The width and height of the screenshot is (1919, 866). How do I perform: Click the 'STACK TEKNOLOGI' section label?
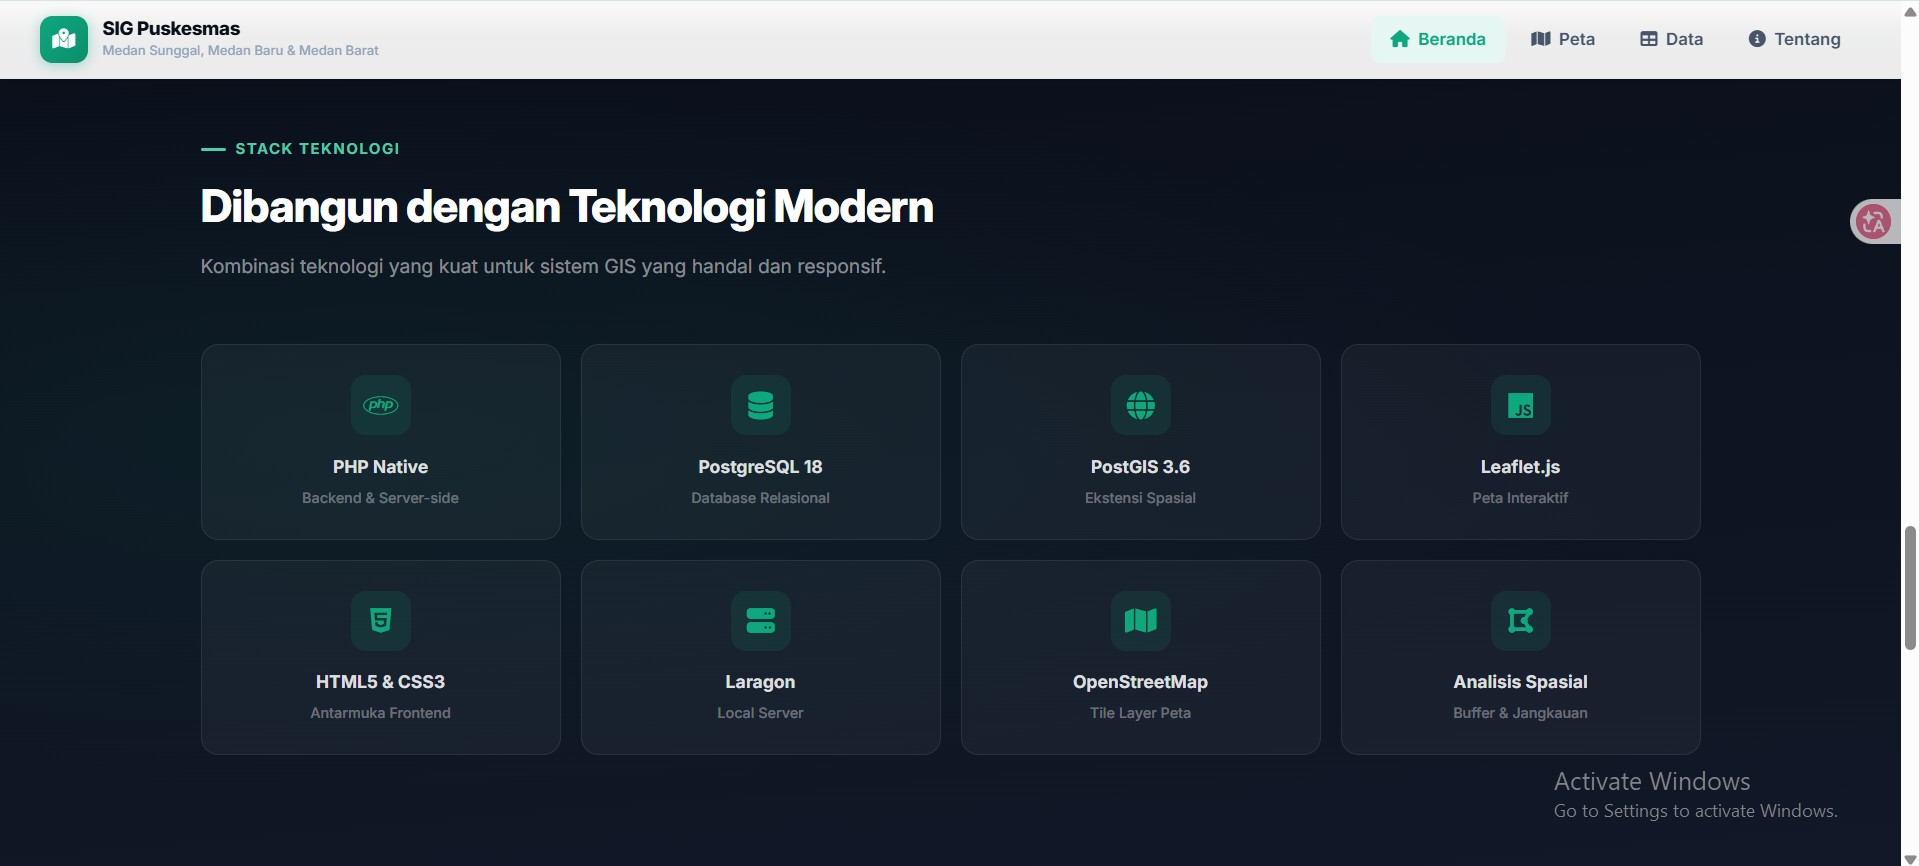(x=317, y=149)
